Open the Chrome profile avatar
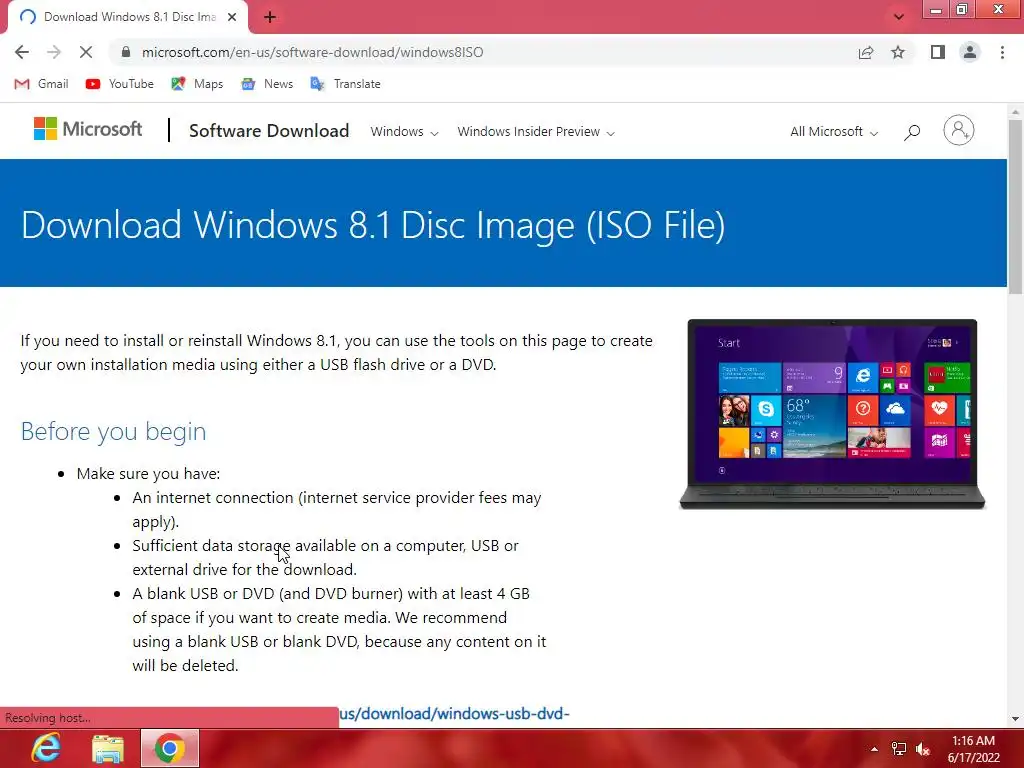 970,52
